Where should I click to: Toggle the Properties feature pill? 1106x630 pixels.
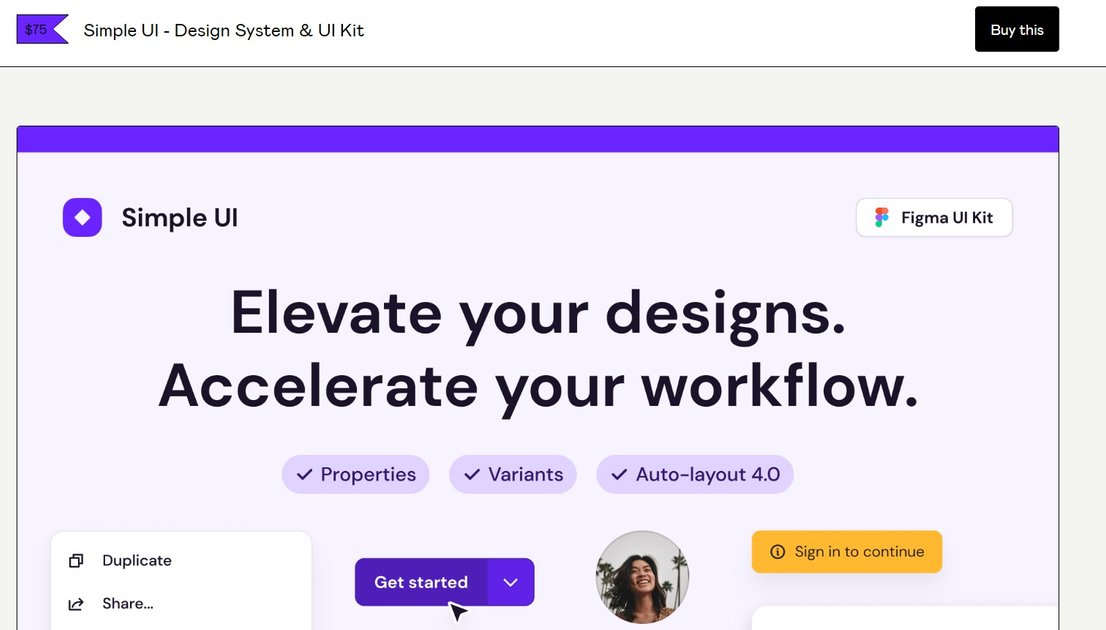[x=355, y=474]
